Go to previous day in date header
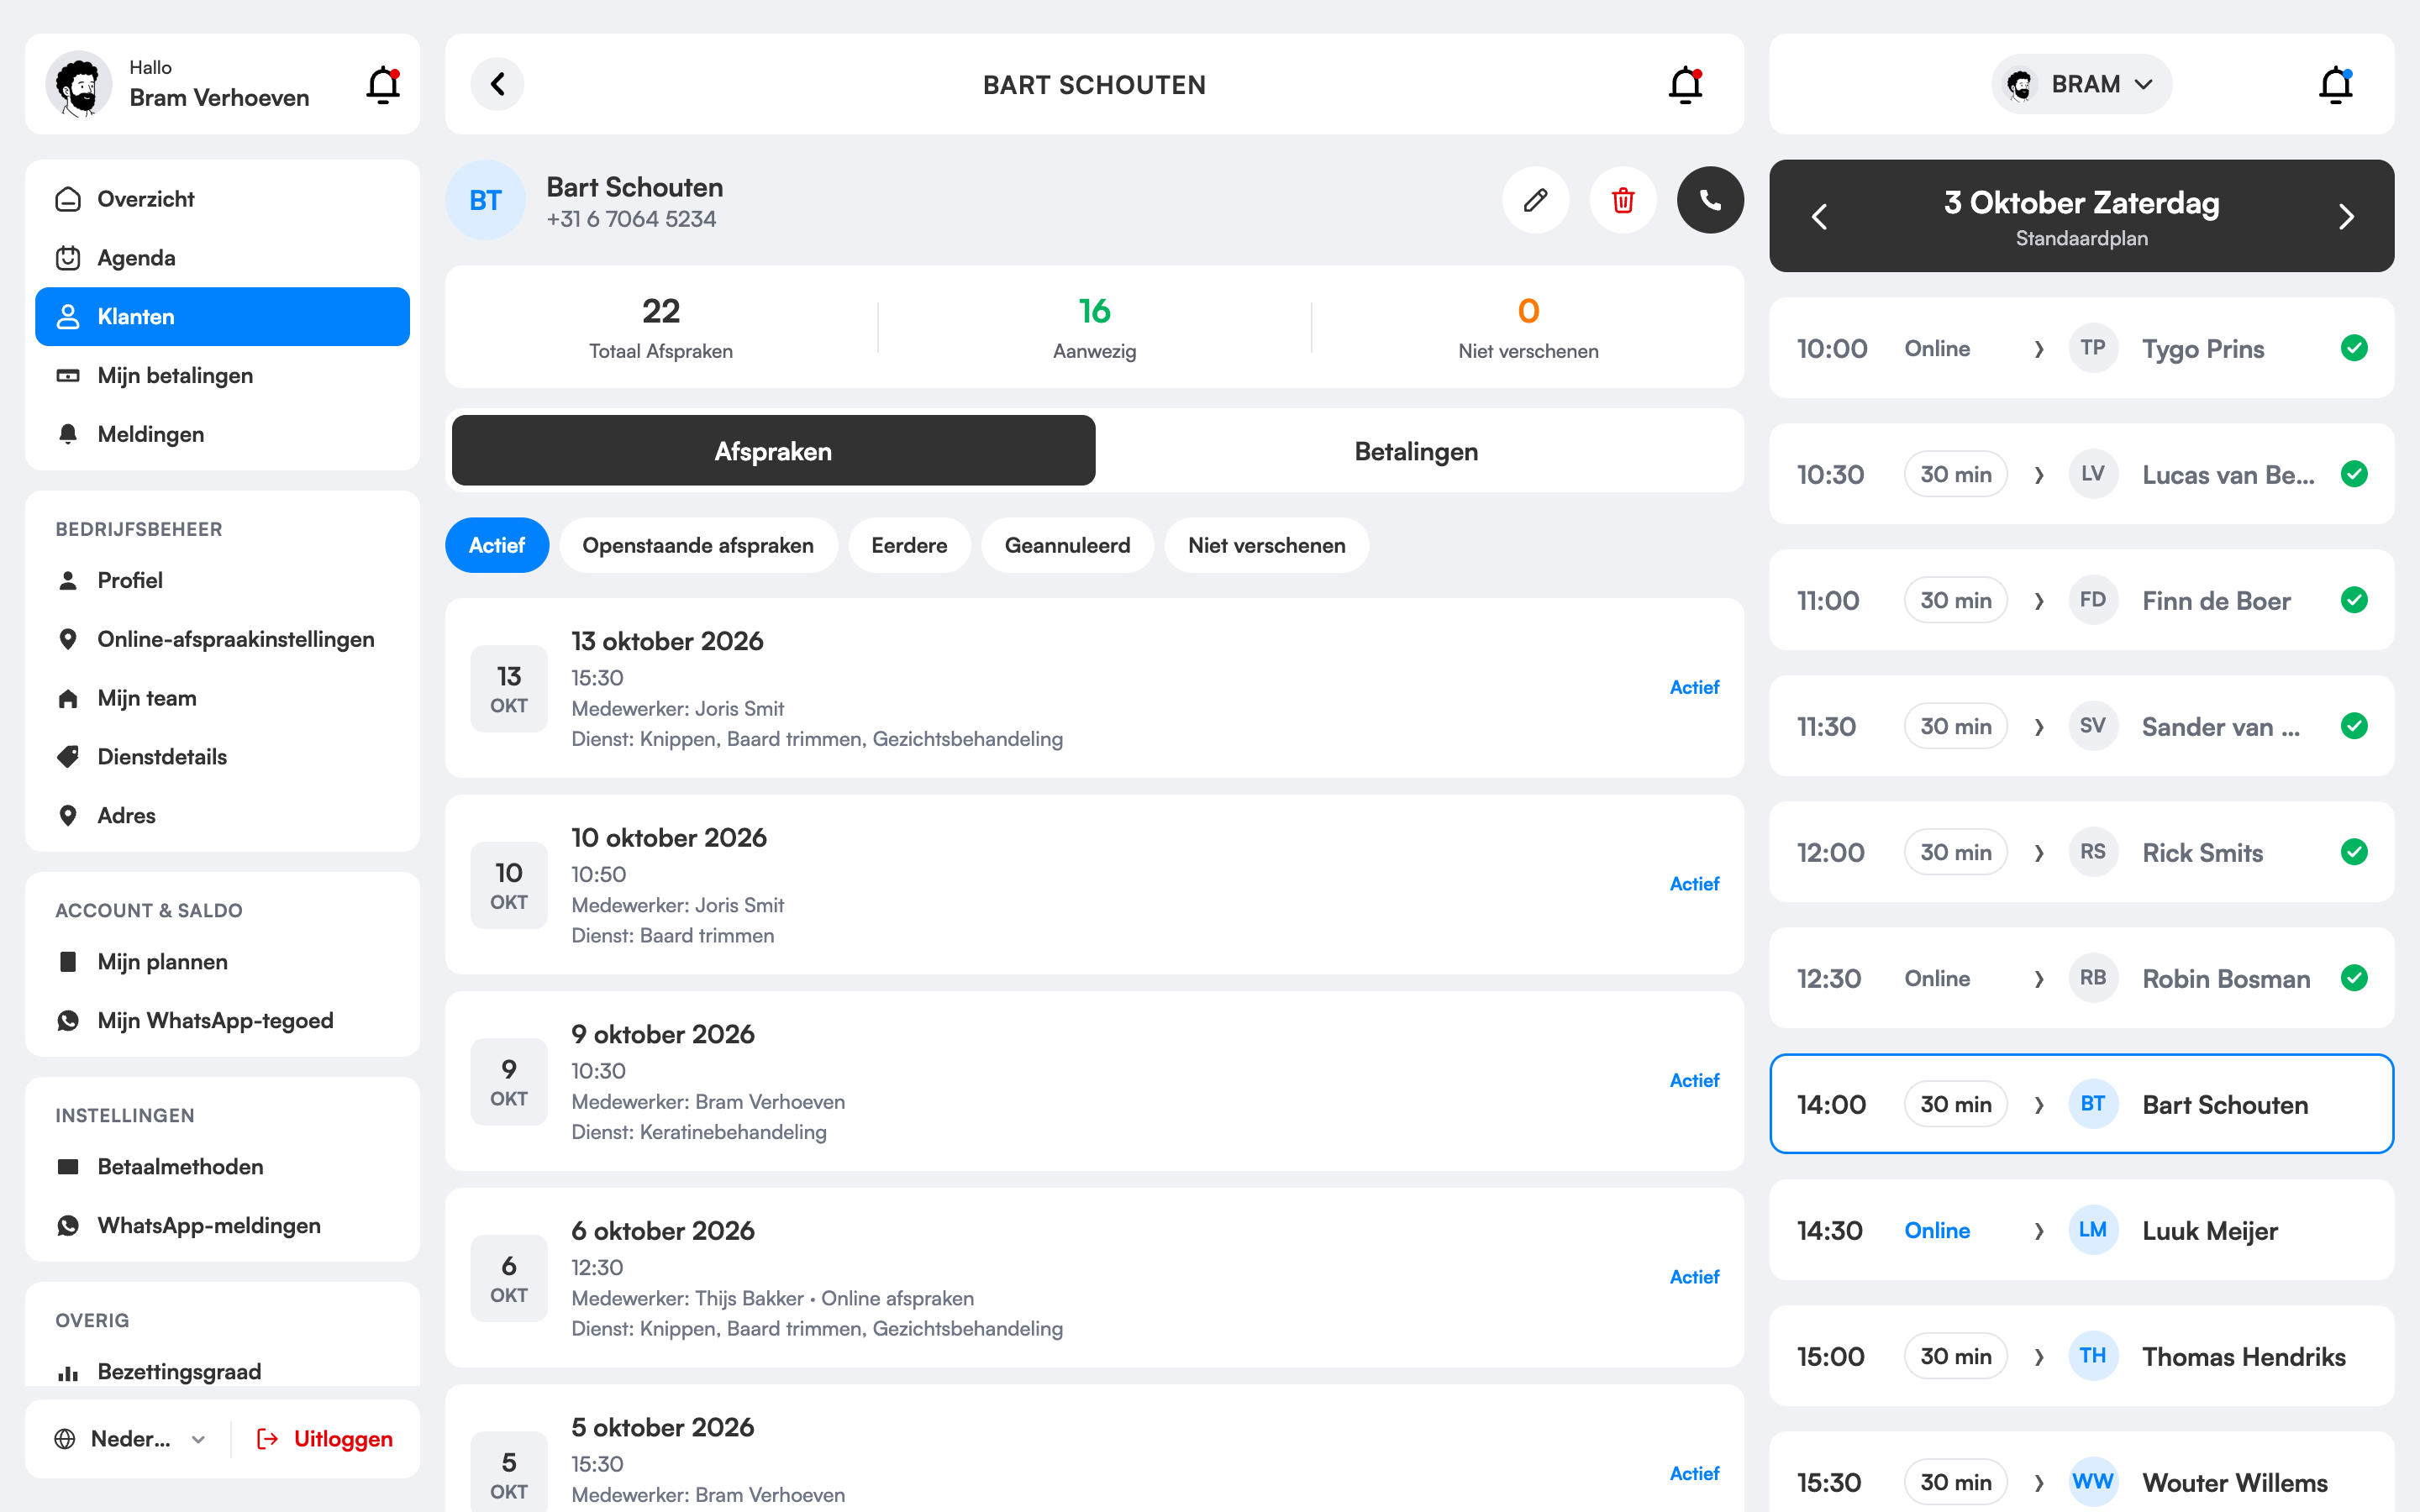 [x=1819, y=216]
